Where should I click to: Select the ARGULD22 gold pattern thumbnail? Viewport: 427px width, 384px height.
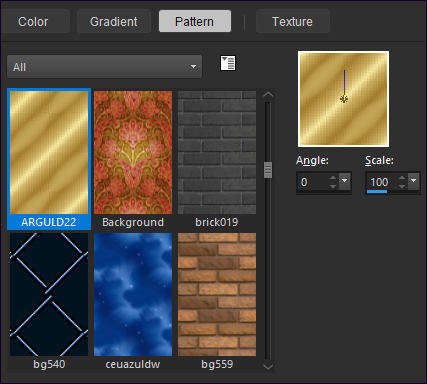coord(49,152)
